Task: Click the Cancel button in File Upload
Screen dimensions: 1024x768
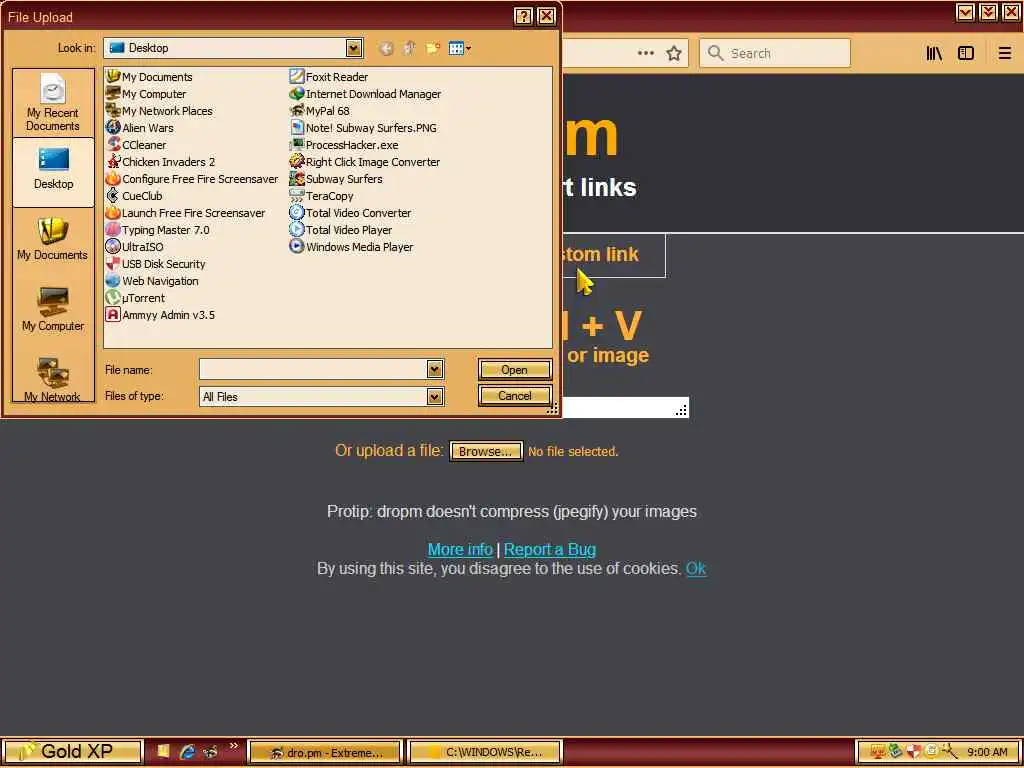Action: point(515,396)
